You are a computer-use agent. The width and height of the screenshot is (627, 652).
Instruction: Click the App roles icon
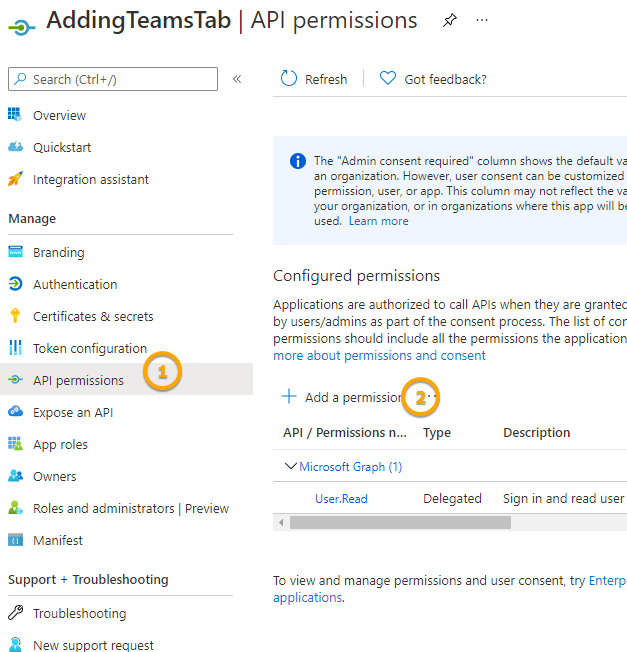click(x=15, y=444)
